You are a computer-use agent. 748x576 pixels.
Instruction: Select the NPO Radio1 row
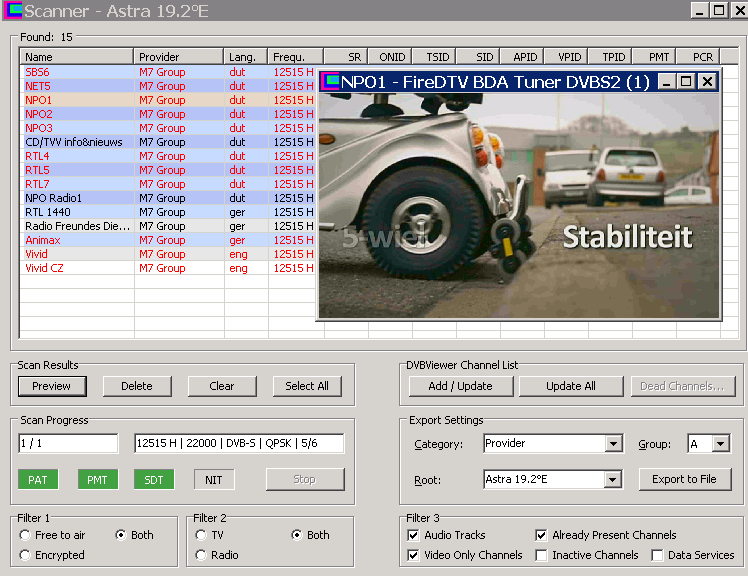click(167, 198)
